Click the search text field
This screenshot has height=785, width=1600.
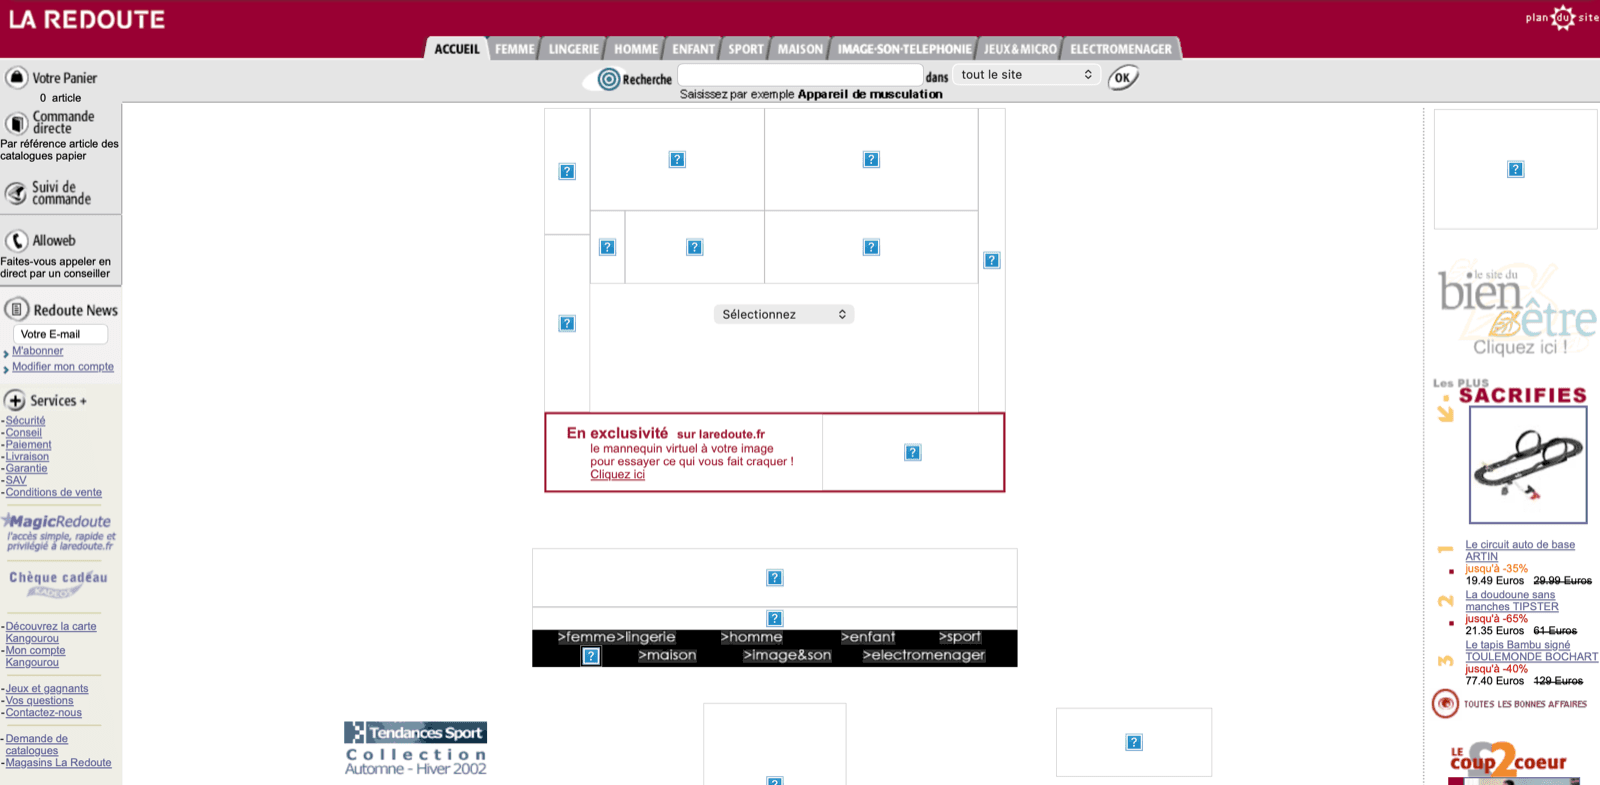click(x=800, y=75)
